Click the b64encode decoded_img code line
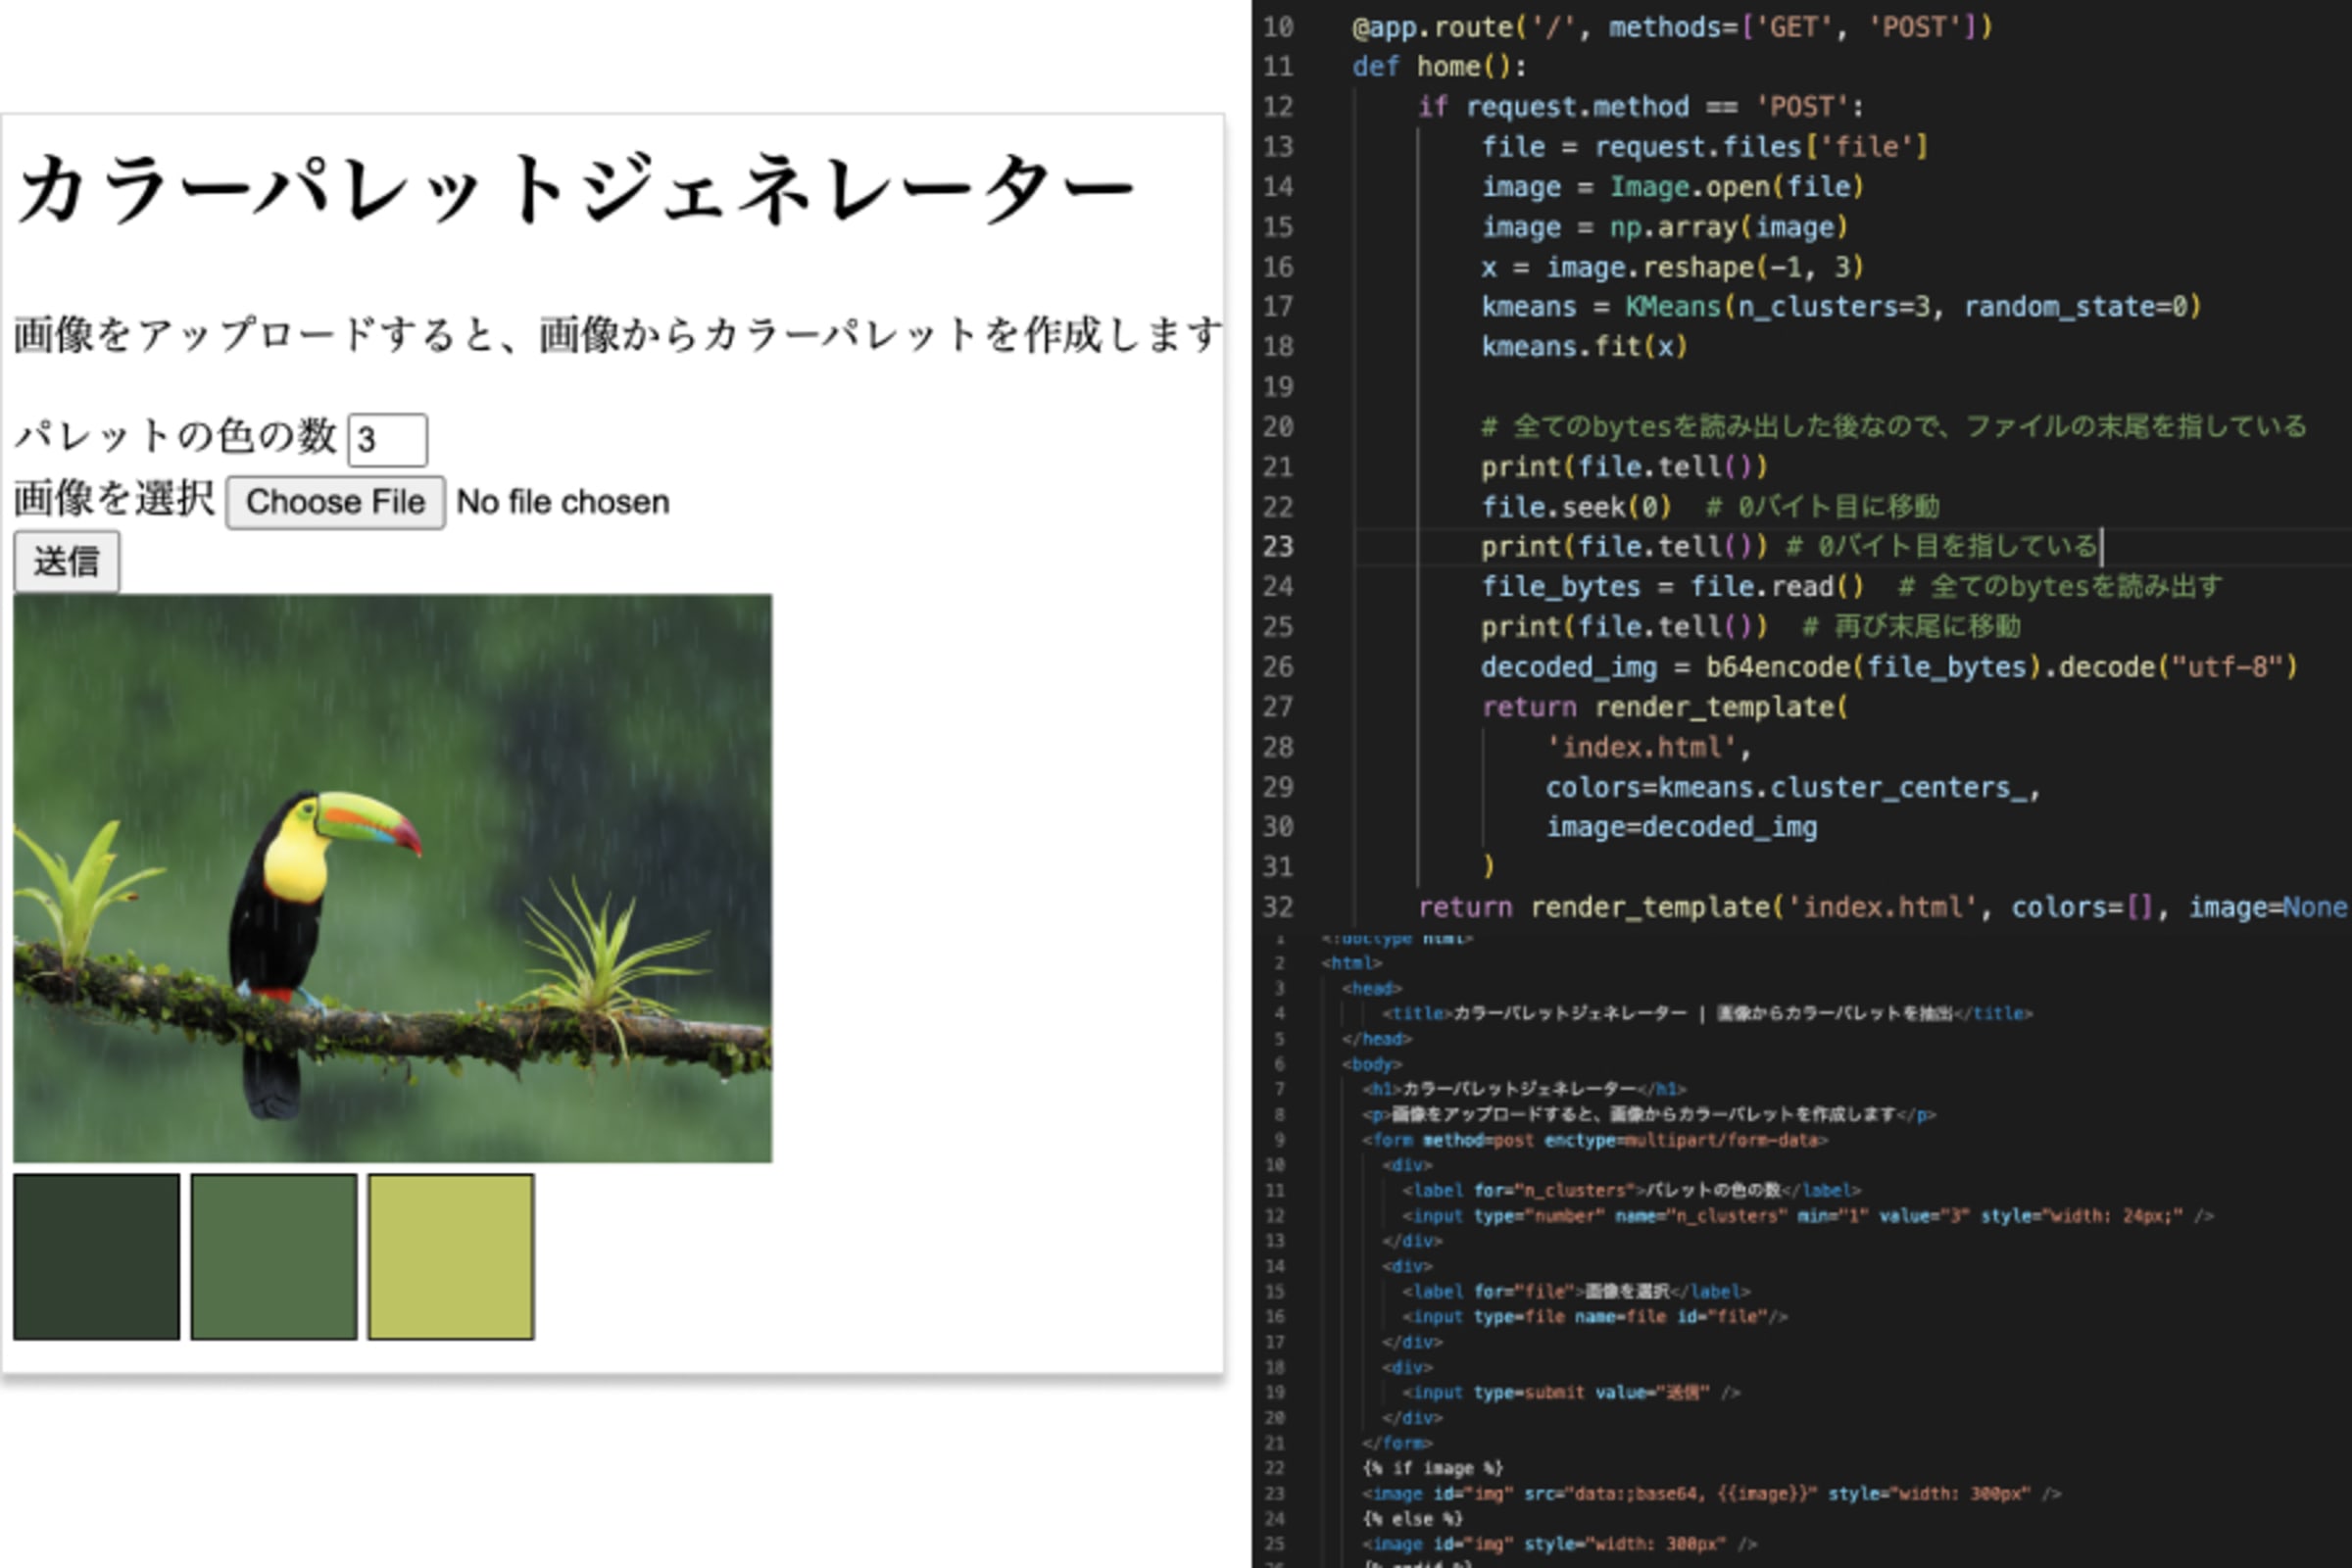 point(1888,667)
